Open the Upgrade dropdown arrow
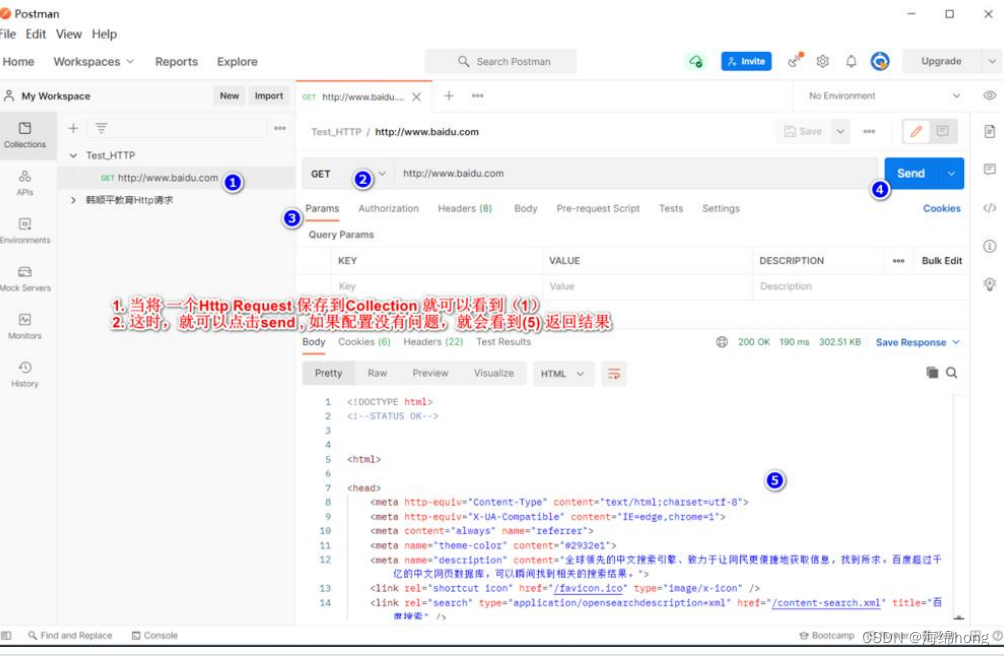The image size is (1004, 656). (x=992, y=61)
